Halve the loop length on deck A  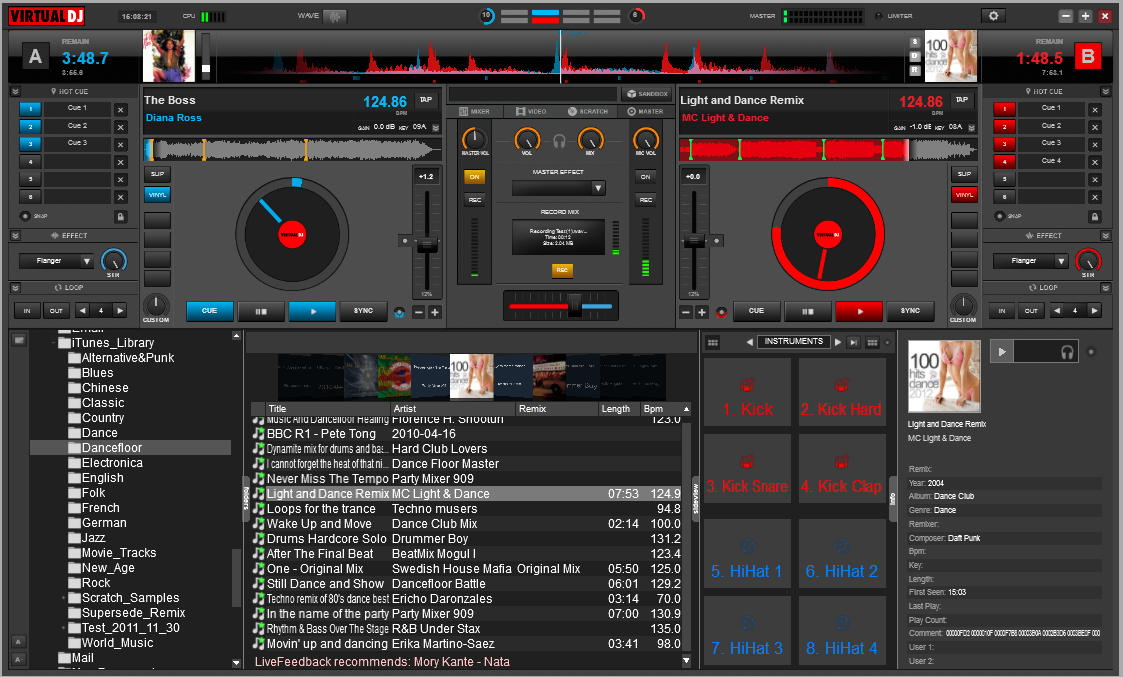click(82, 311)
